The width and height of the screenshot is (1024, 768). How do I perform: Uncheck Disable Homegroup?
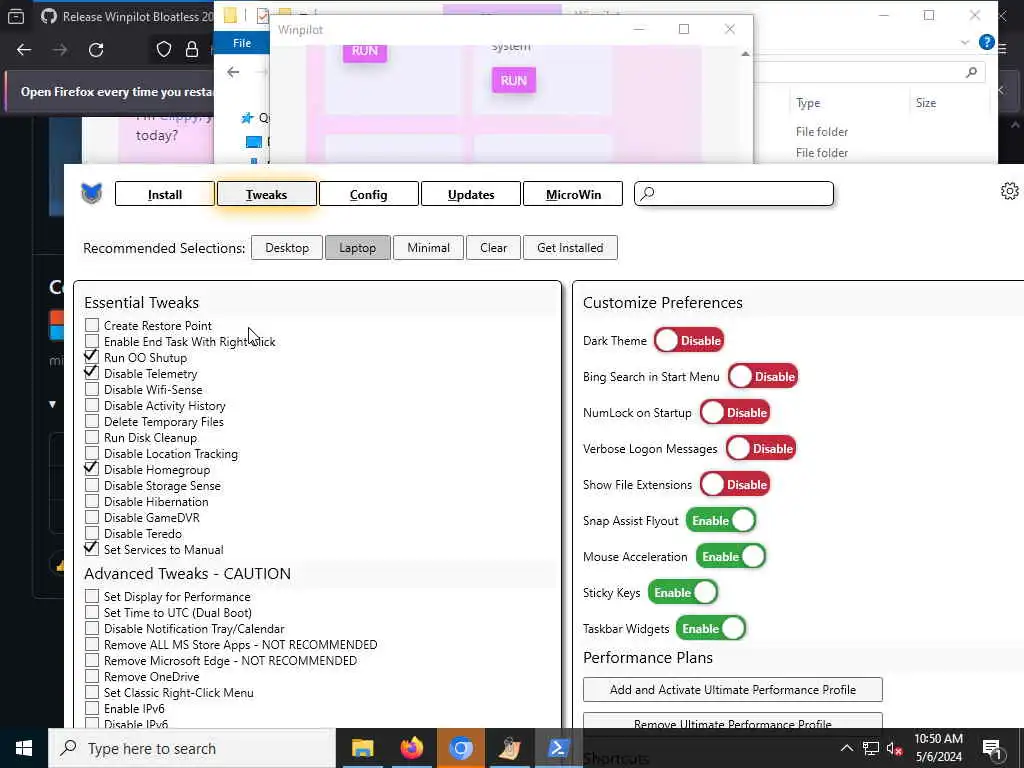[x=92, y=469]
